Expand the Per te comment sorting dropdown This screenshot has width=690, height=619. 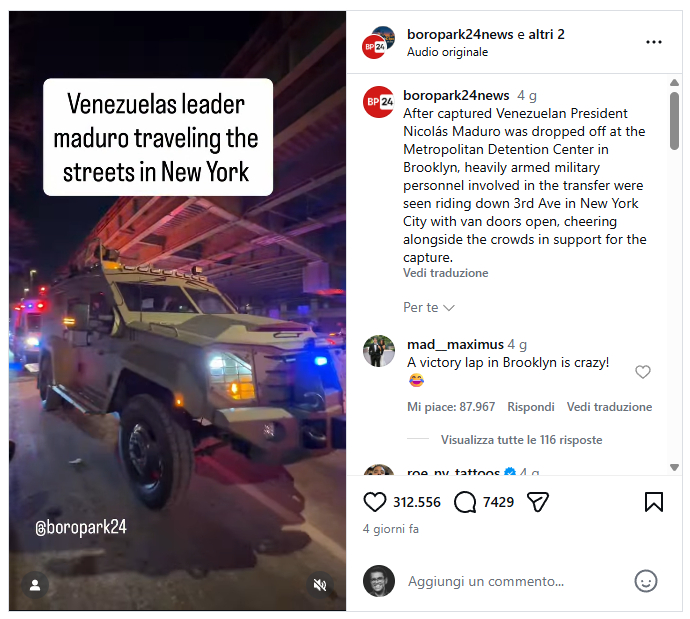(x=429, y=308)
